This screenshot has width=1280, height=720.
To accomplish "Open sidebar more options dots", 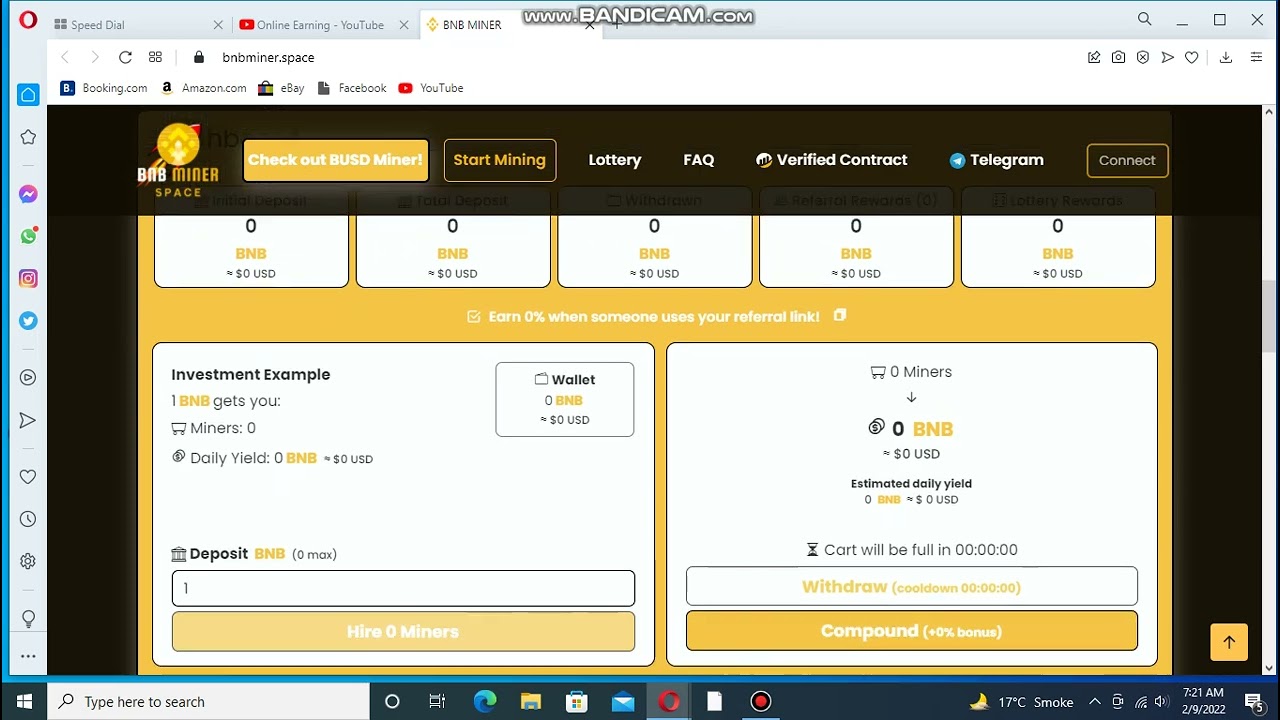I will [x=28, y=657].
